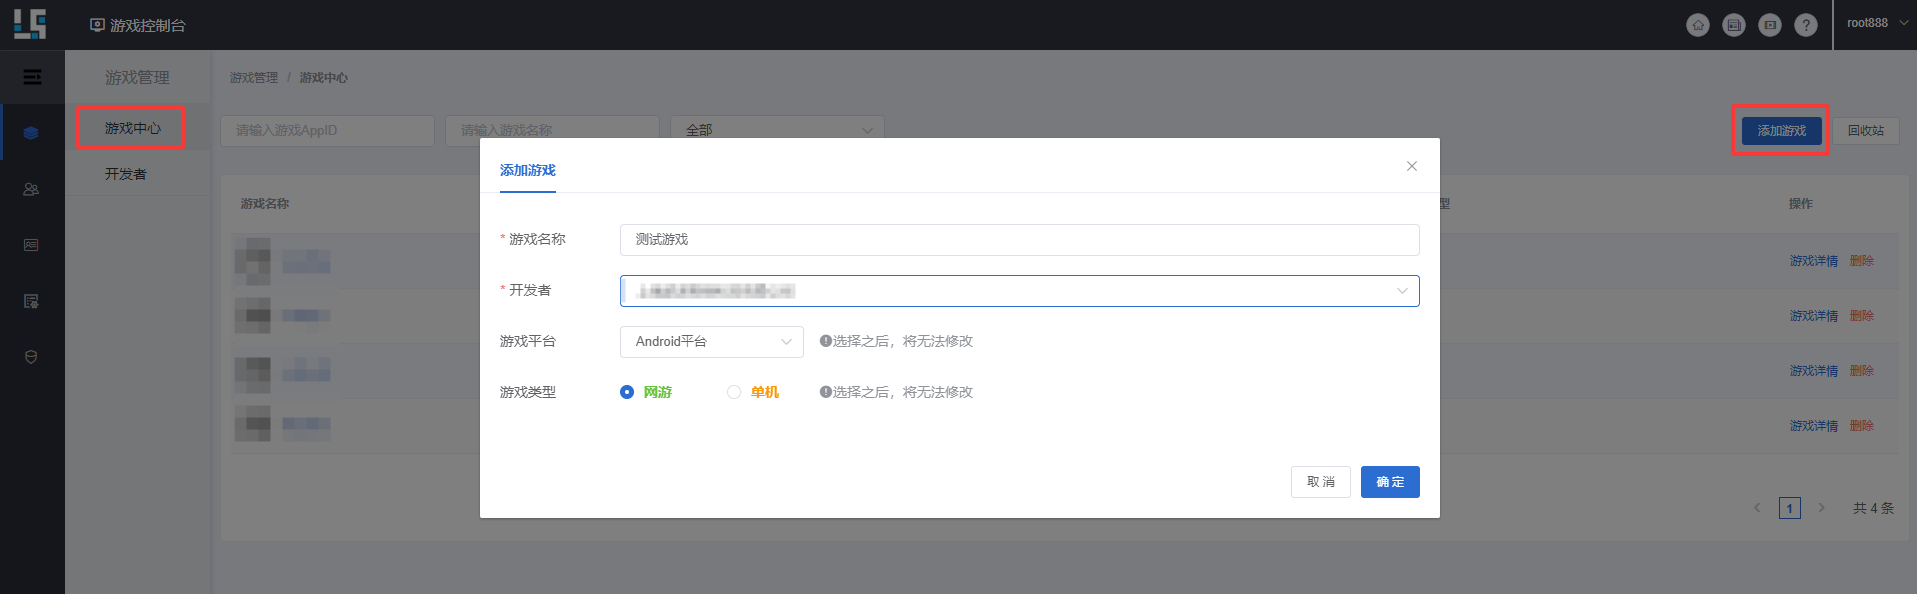The width and height of the screenshot is (1917, 594).
Task: Click the 取消 button in dialog
Action: (1320, 482)
